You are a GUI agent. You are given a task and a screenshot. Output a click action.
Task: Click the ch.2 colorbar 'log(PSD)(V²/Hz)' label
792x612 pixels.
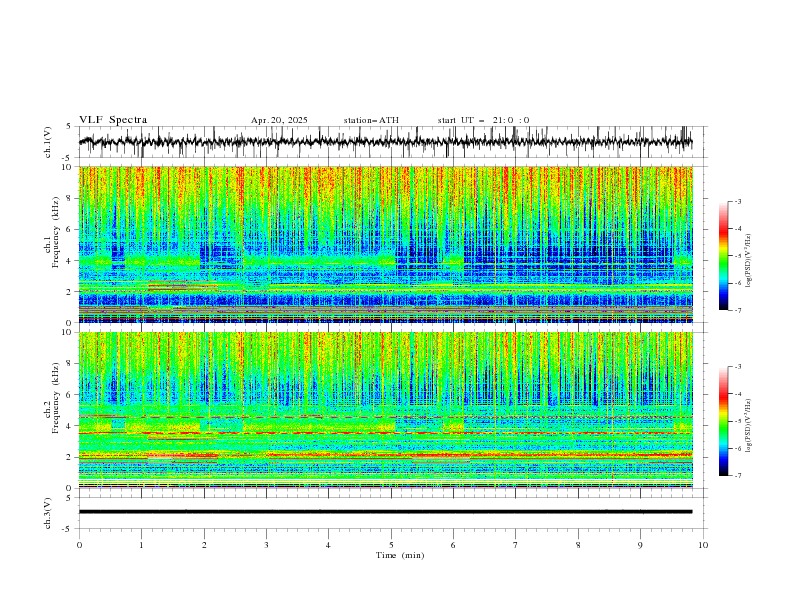(748, 426)
